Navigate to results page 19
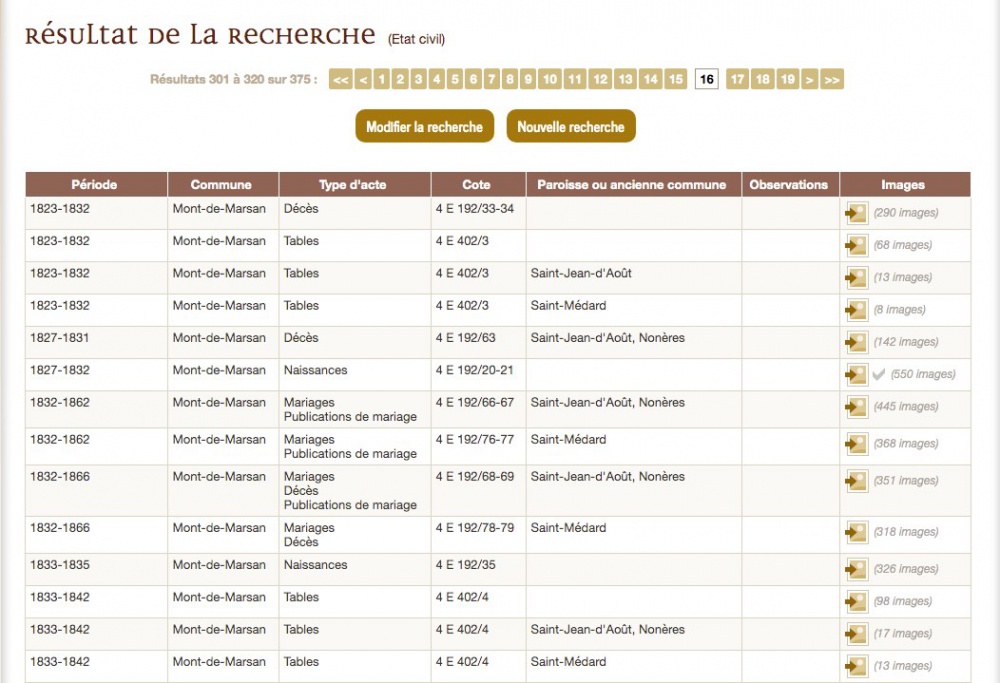1000x683 pixels. click(x=787, y=80)
